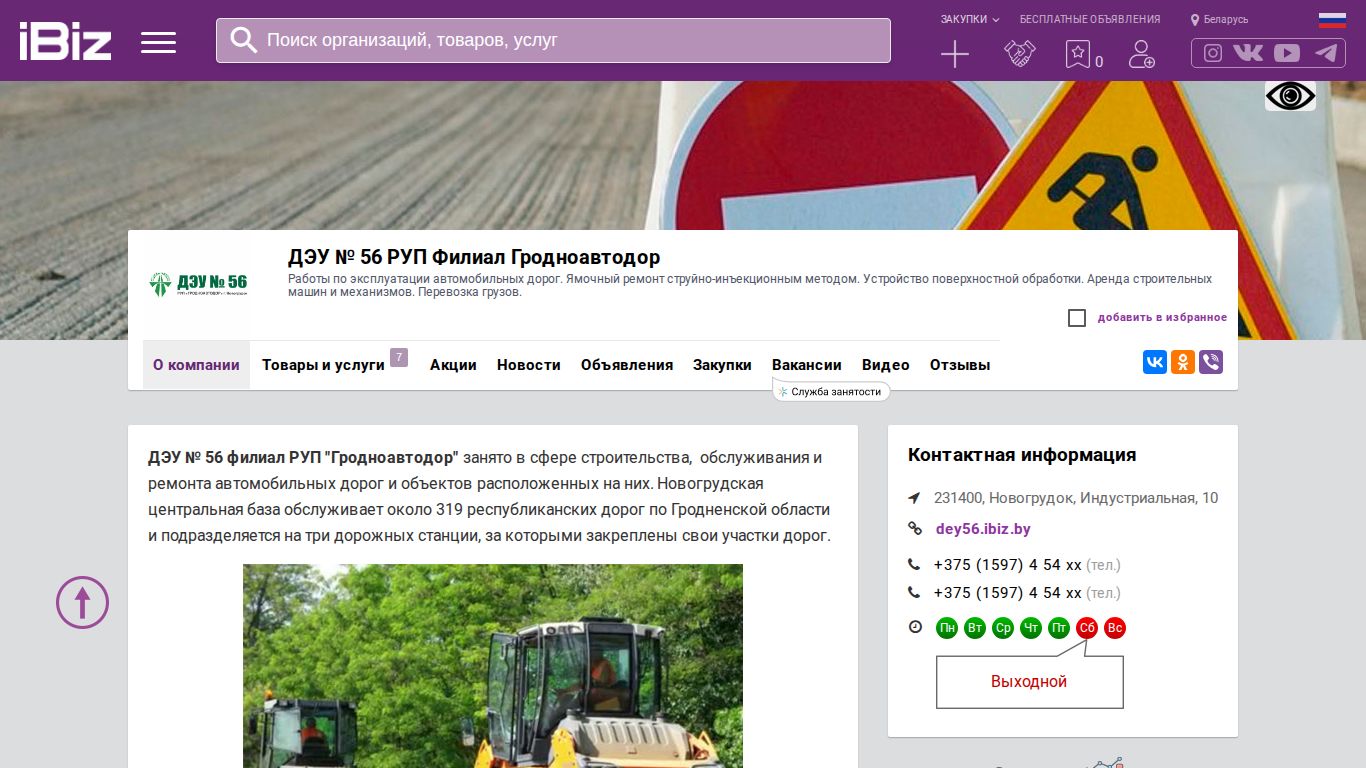
Task: Expand the Закупки dropdown in header
Action: point(970,19)
